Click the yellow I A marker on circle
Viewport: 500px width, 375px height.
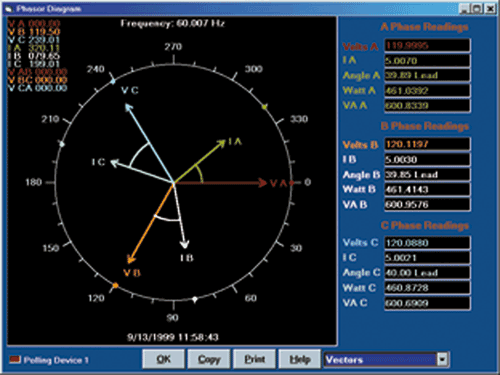pos(265,107)
